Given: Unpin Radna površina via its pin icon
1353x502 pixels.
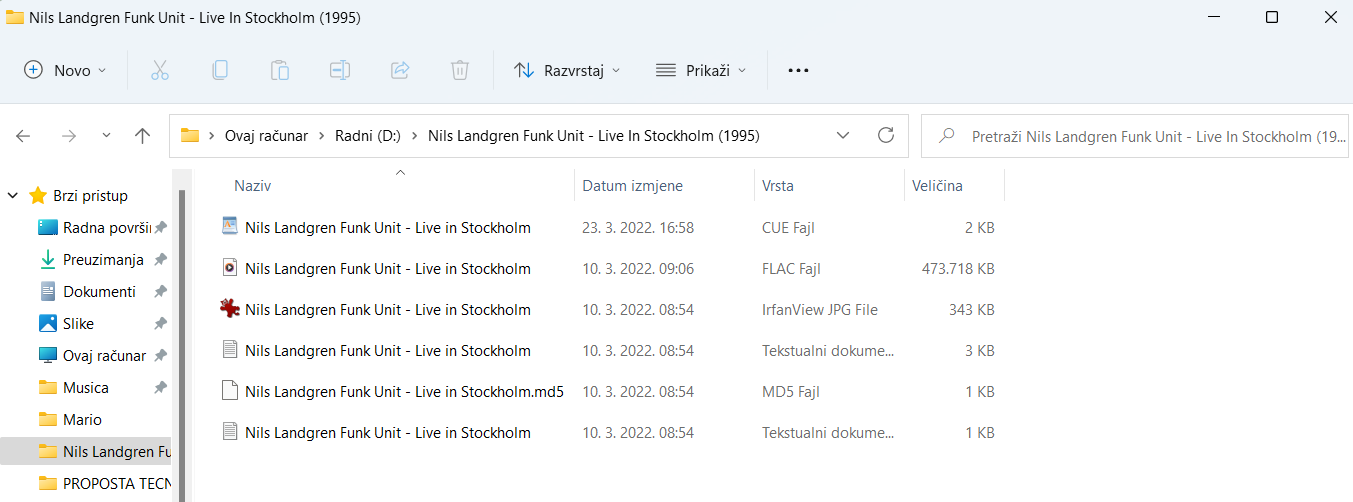Looking at the screenshot, I should click(160, 227).
